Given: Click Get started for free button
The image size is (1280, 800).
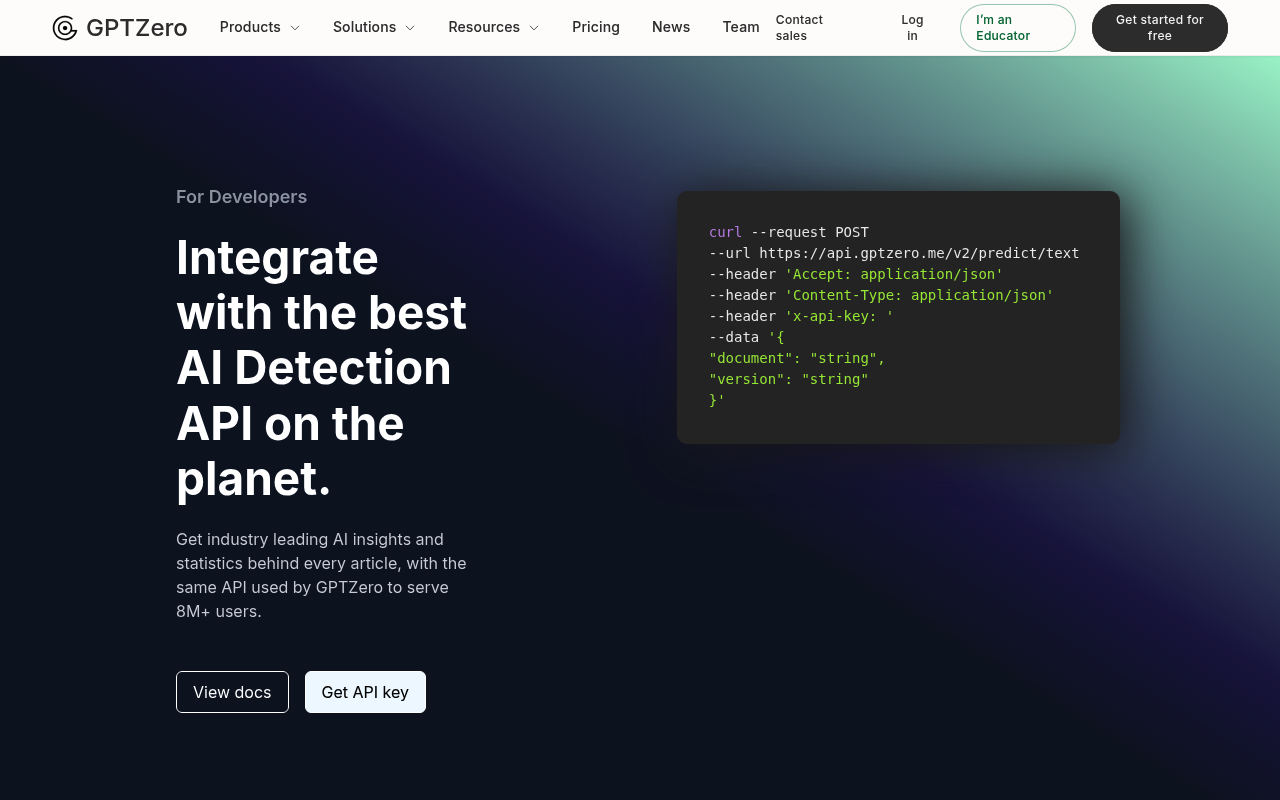Looking at the screenshot, I should tap(1160, 28).
